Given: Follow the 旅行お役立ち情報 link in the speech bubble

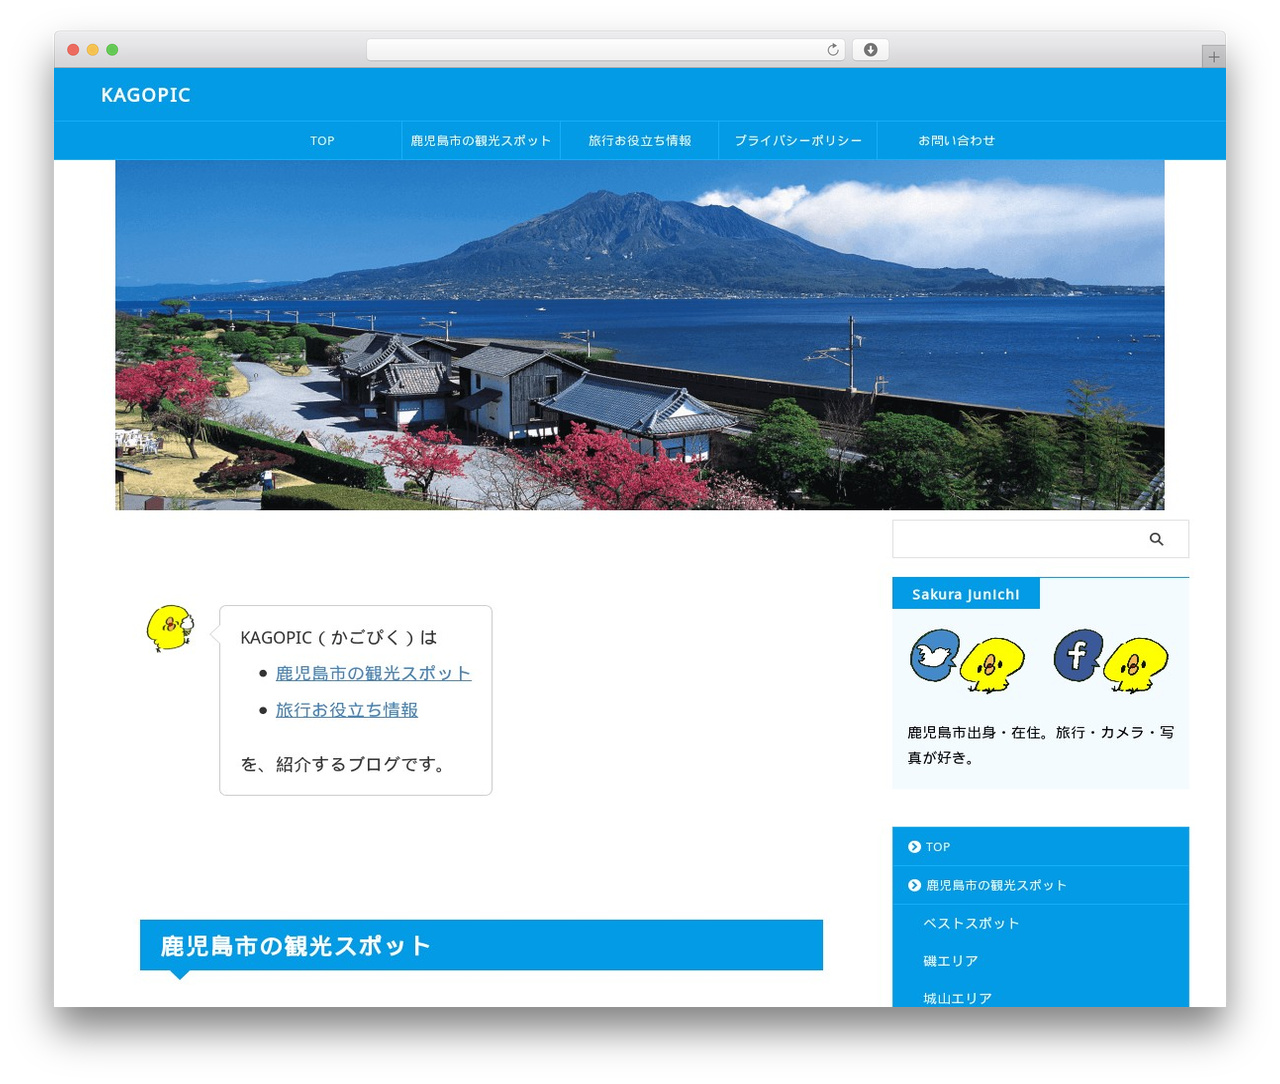Looking at the screenshot, I should coord(347,709).
